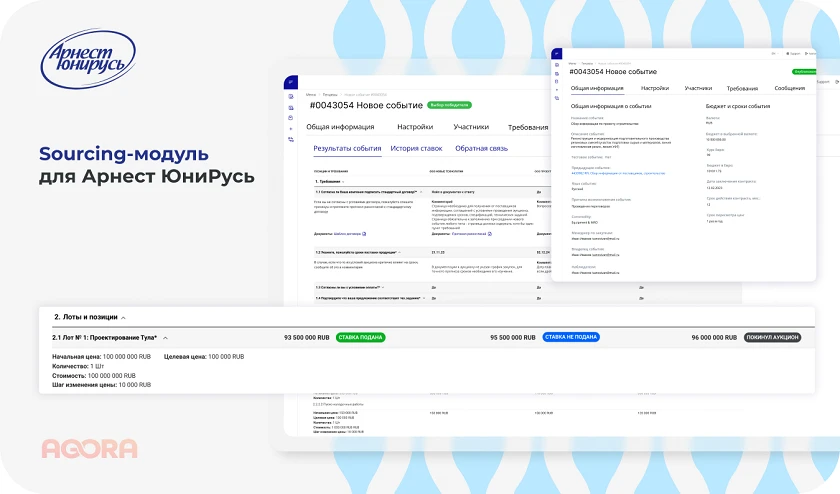
Task: Click the app logo icon in results window sidebar
Action: pos(291,82)
